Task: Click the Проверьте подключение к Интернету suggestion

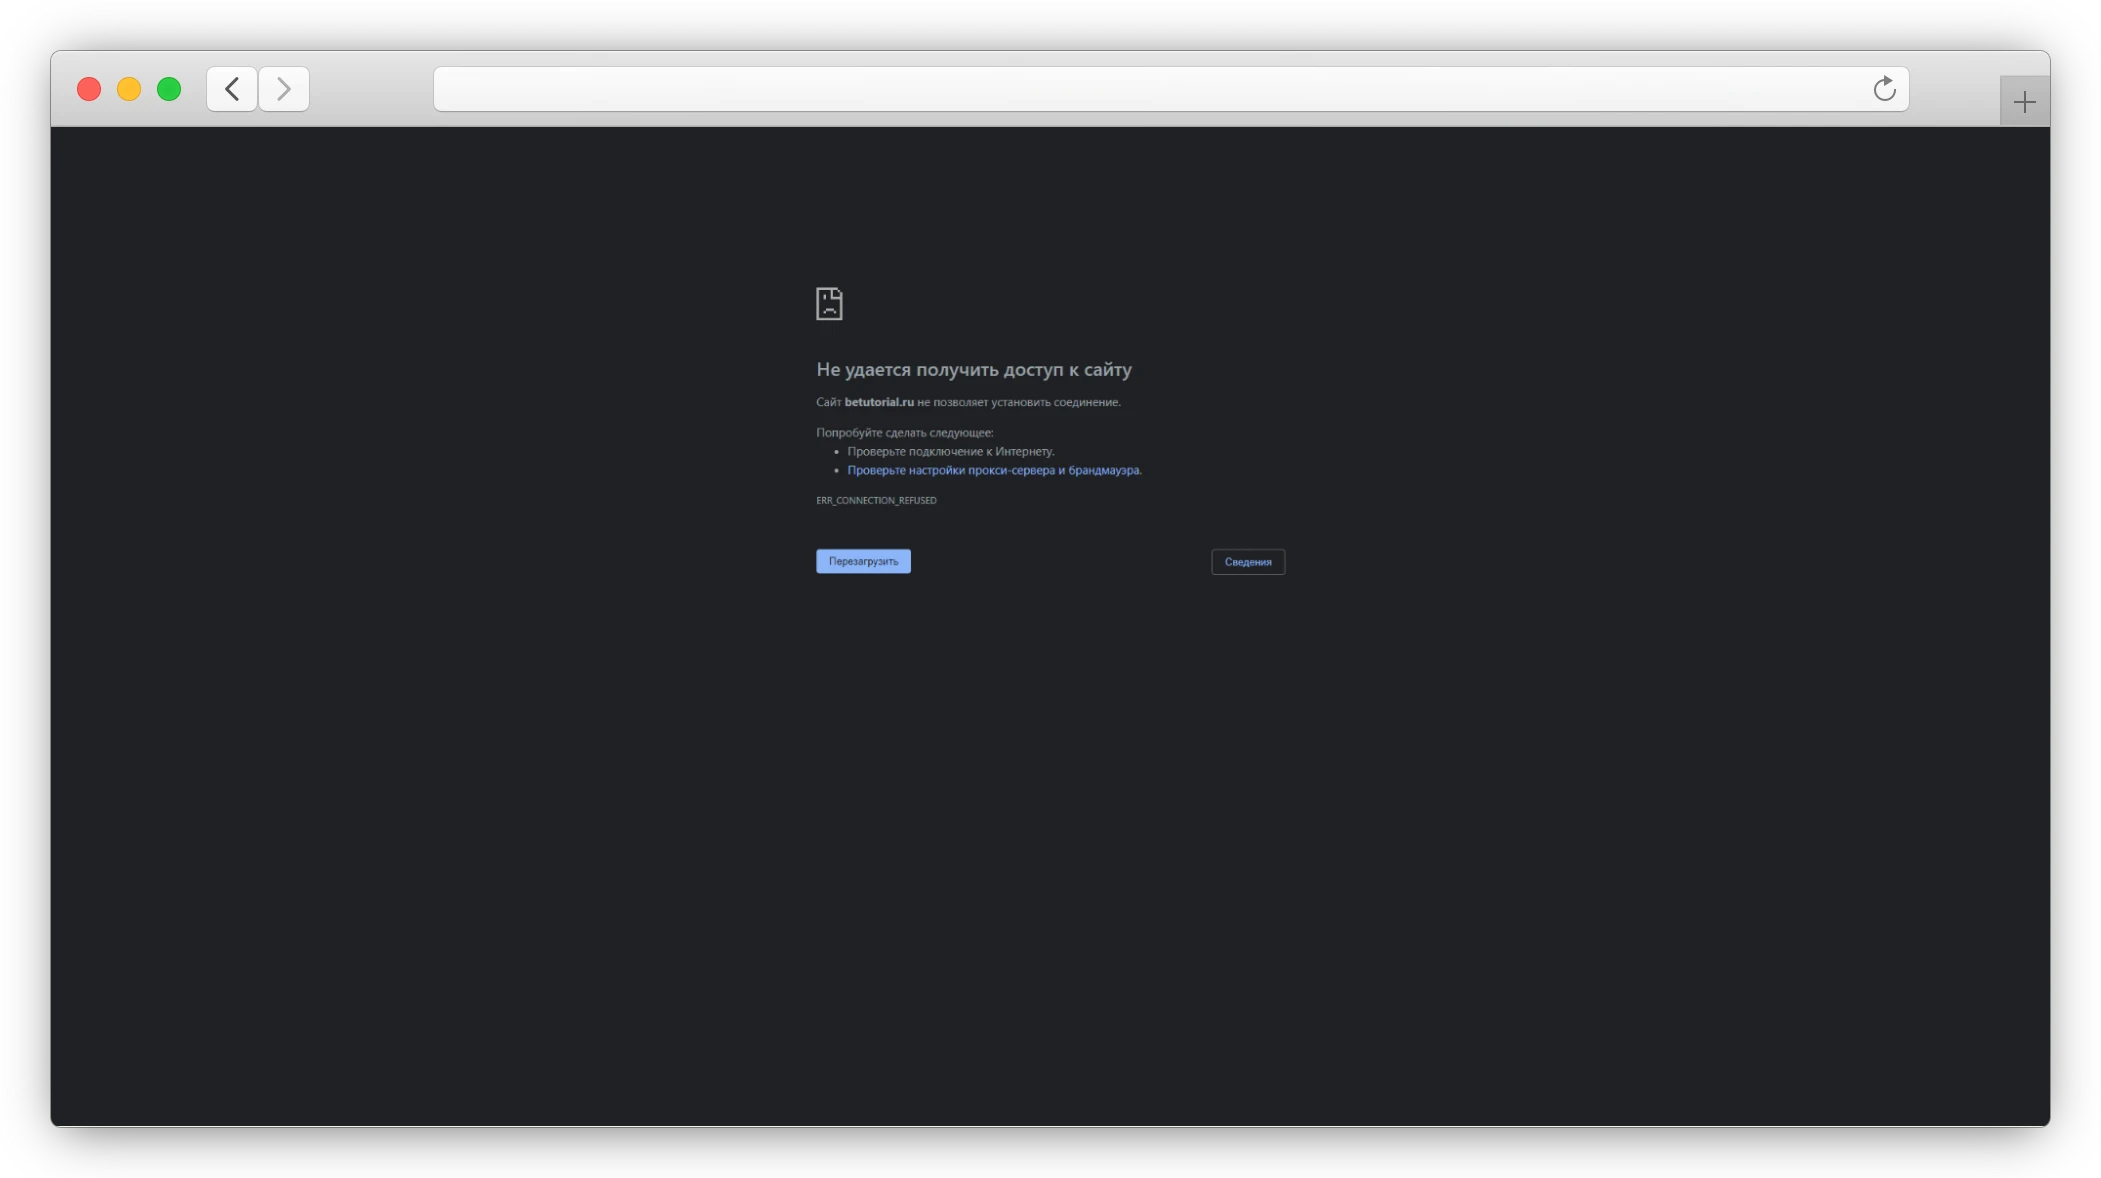Action: pos(950,451)
